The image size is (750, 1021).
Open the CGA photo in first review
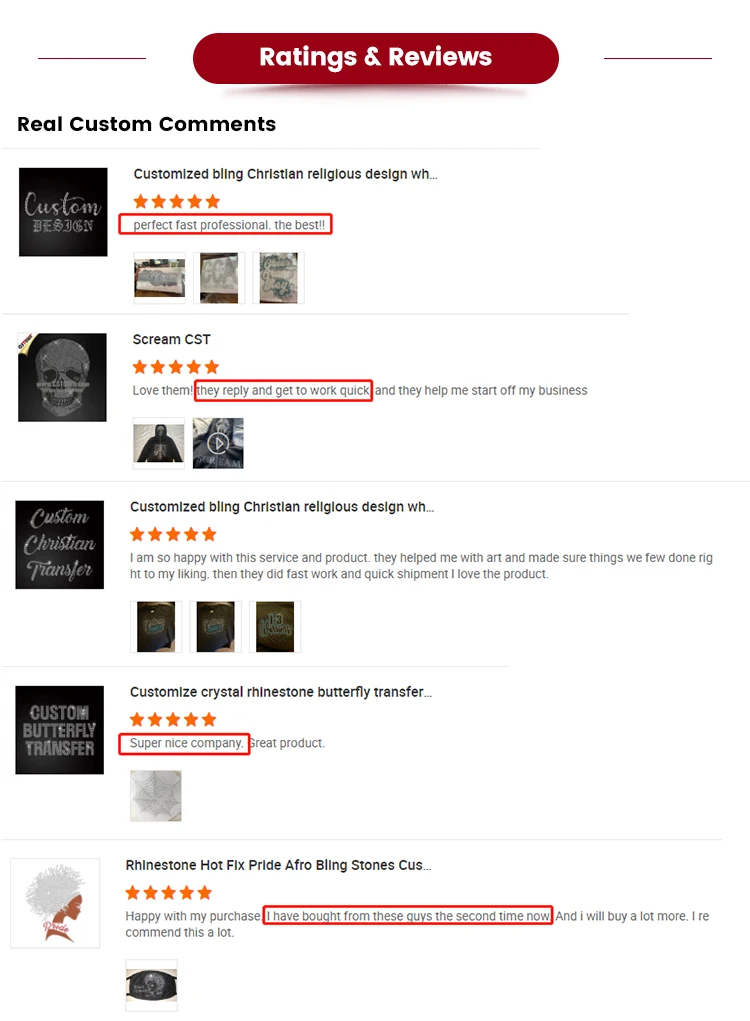tap(219, 278)
